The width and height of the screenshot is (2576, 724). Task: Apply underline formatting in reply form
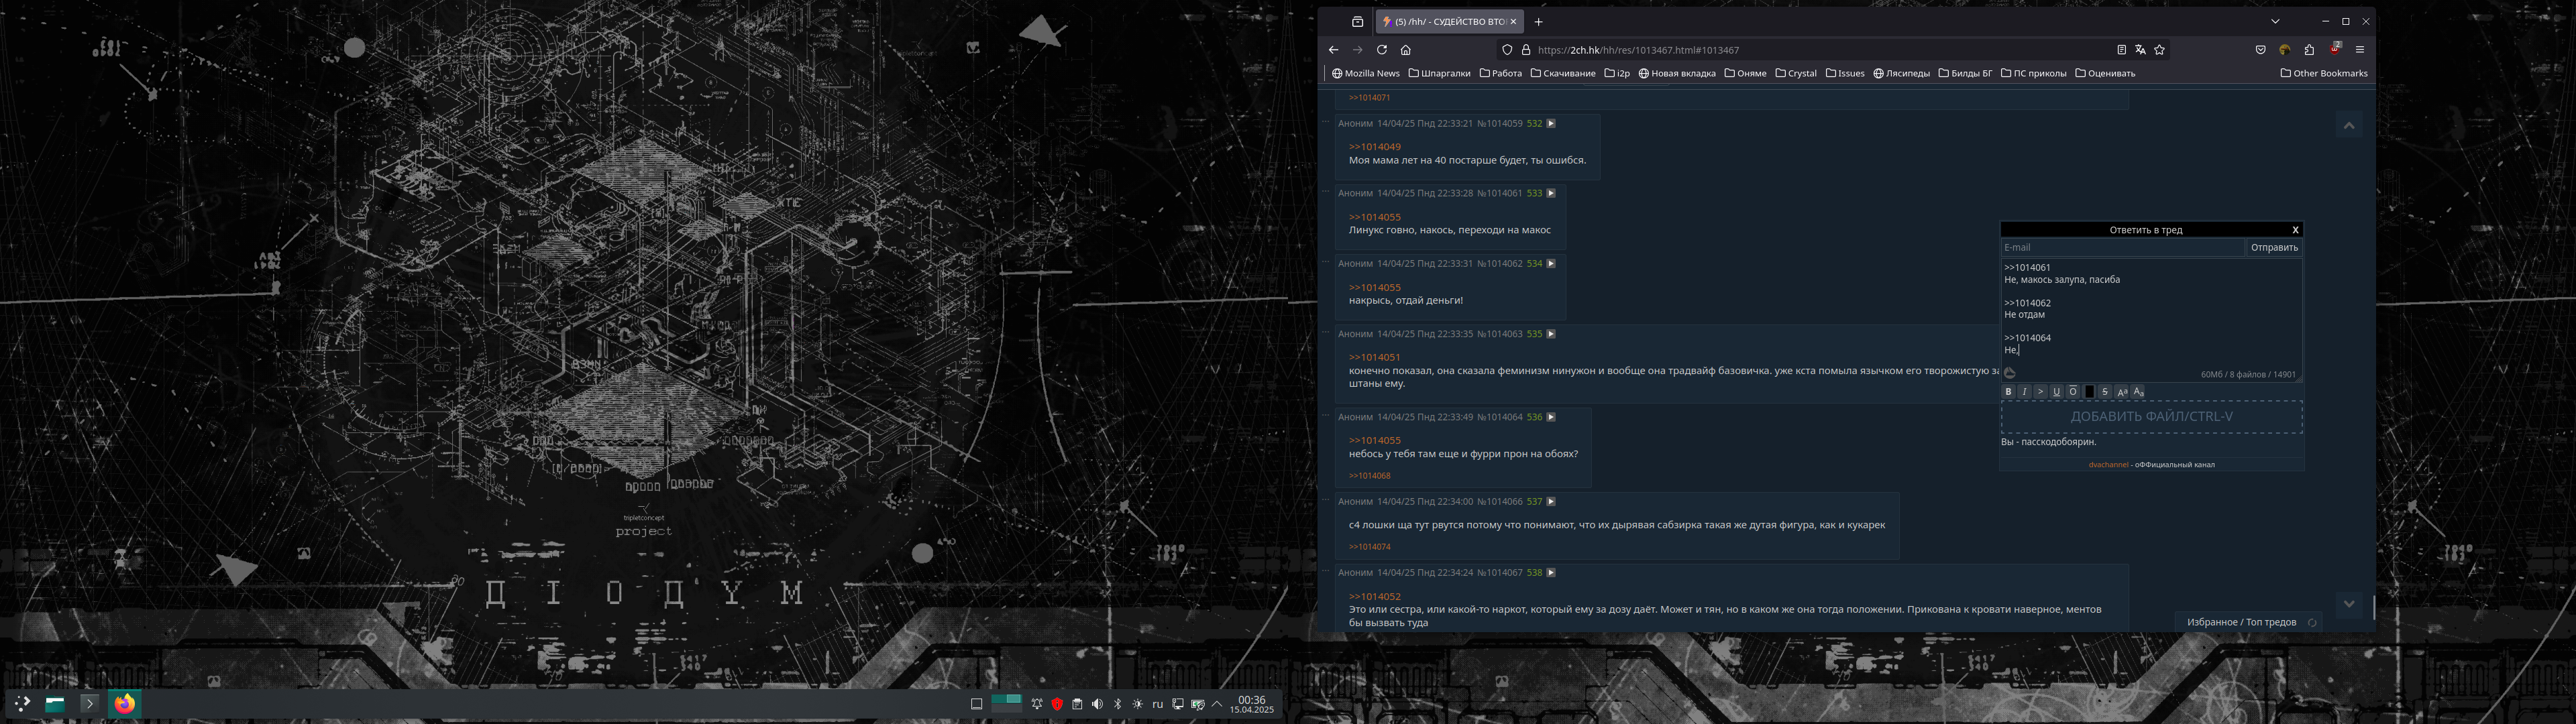[2056, 392]
